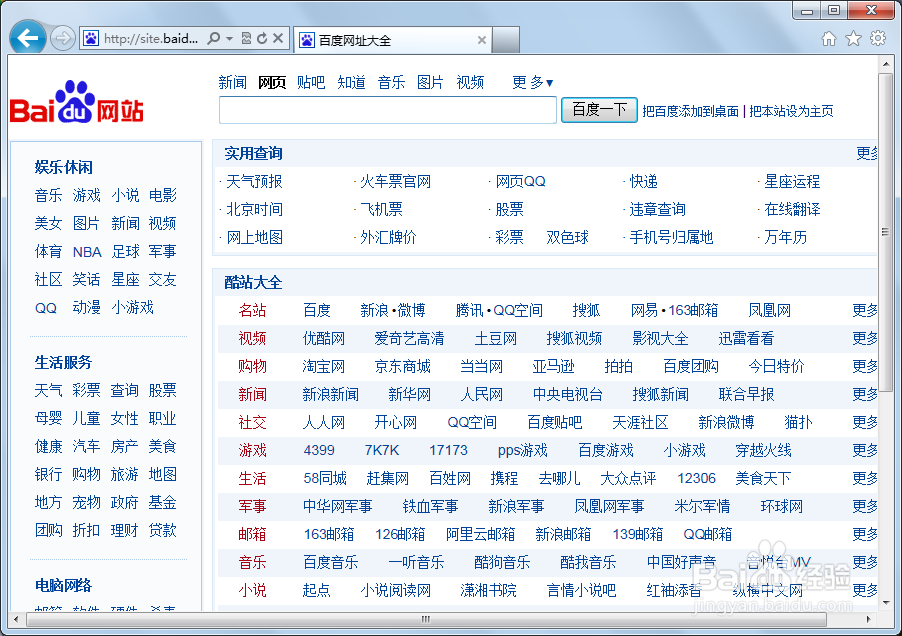Close the 百度网址大全 tab
Image resolution: width=902 pixels, height=636 pixels.
482,40
